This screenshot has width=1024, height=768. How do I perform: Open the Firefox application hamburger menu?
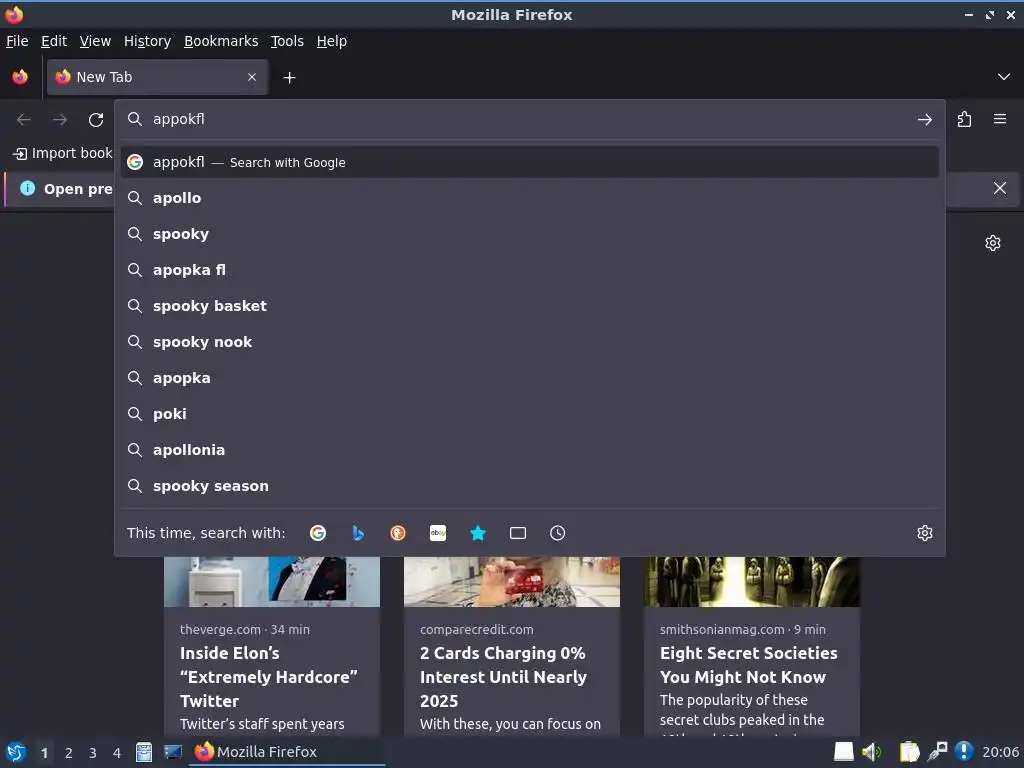point(1000,120)
